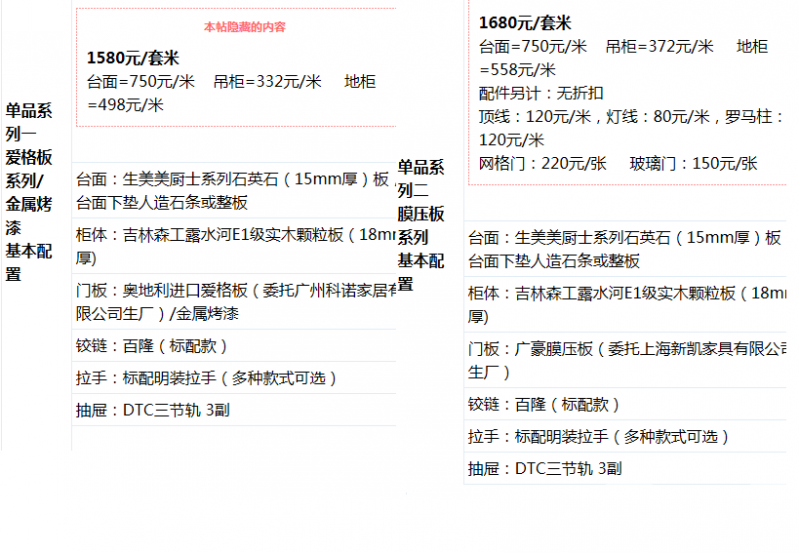Click the 1580元/套米 price text
This screenshot has width=799, height=553.
click(x=133, y=58)
